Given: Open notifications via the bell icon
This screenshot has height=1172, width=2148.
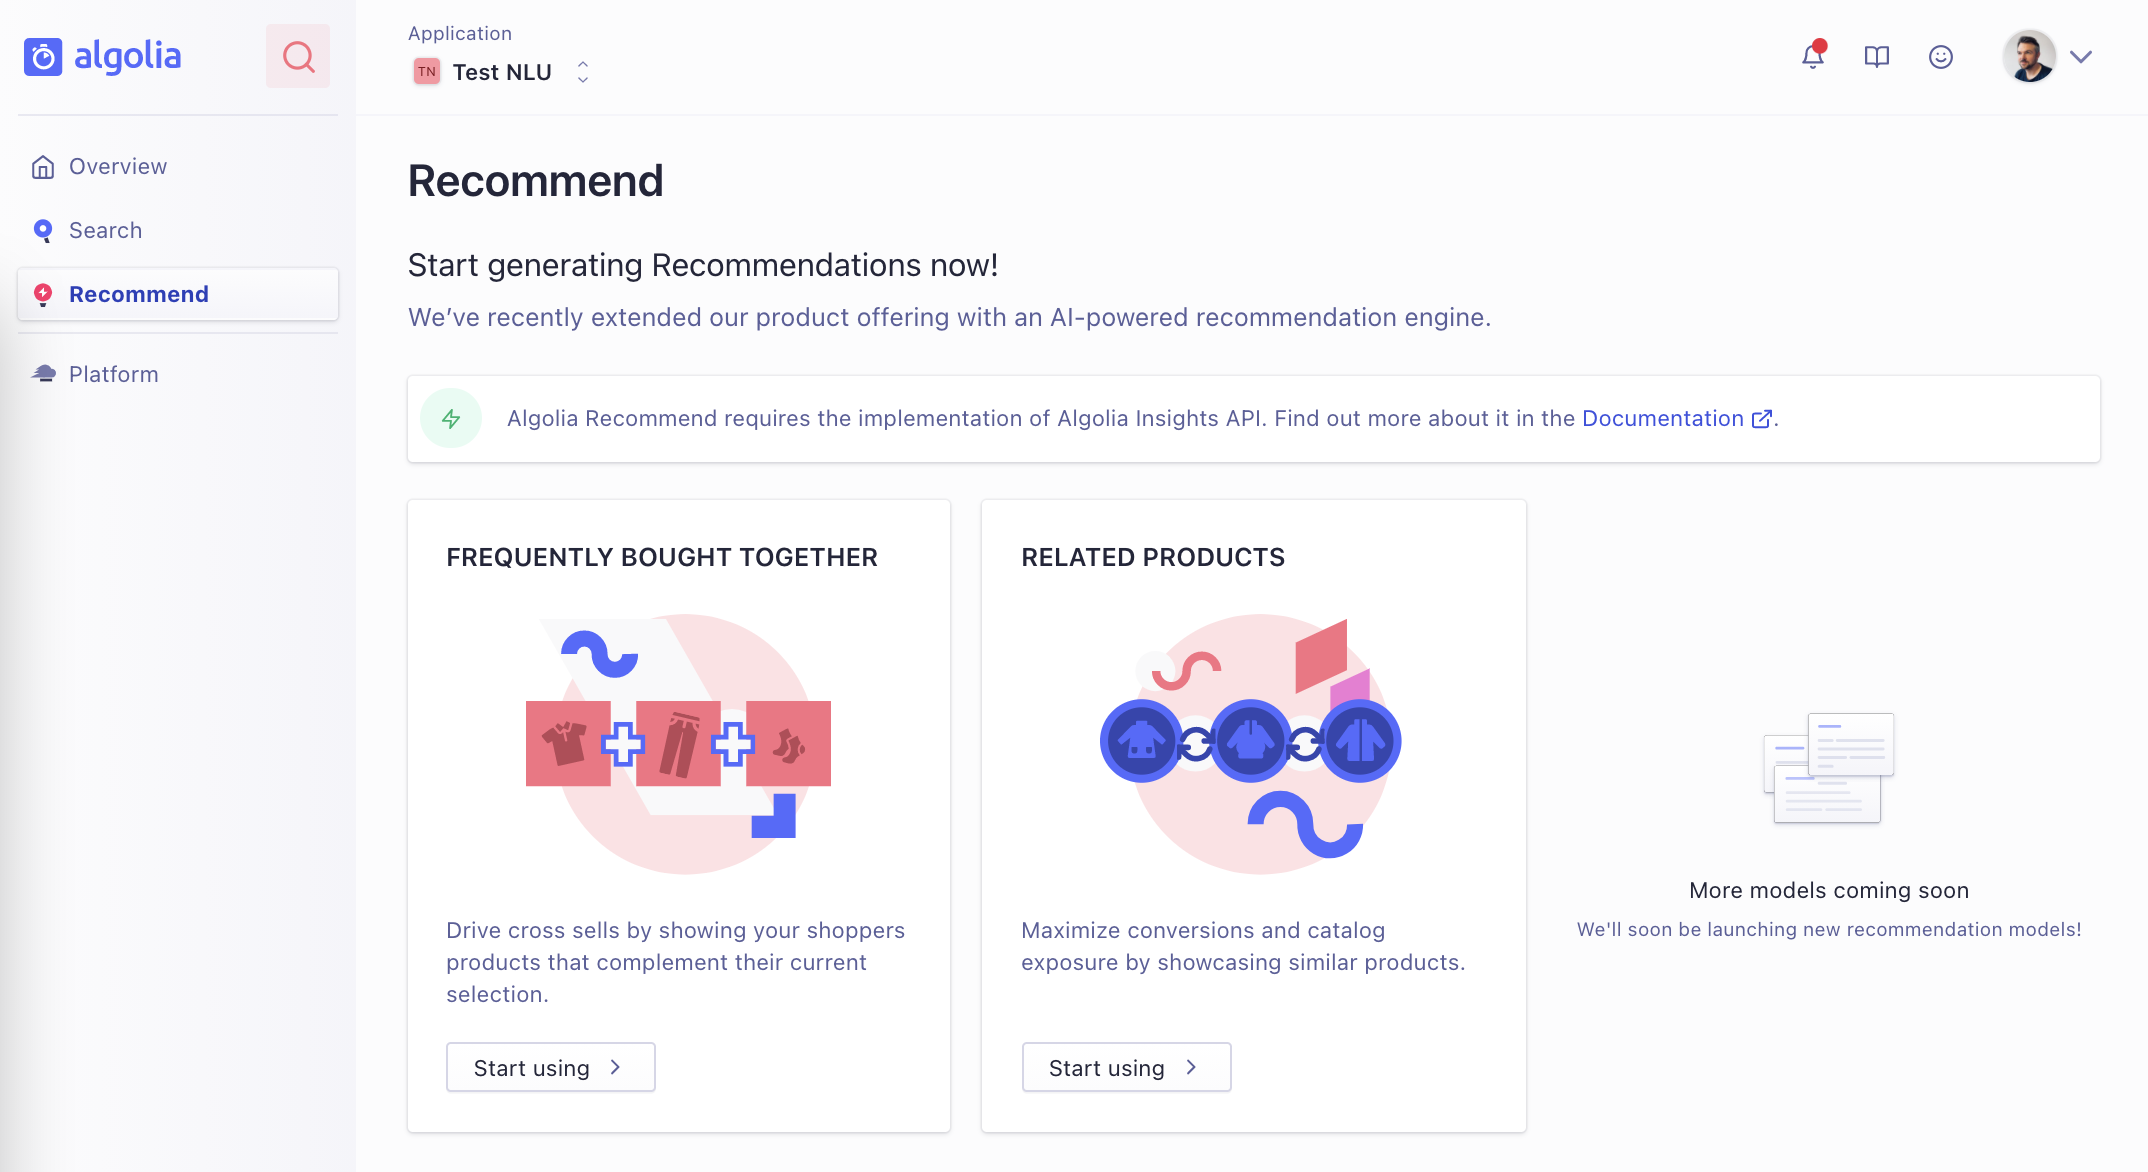Looking at the screenshot, I should [x=1812, y=57].
